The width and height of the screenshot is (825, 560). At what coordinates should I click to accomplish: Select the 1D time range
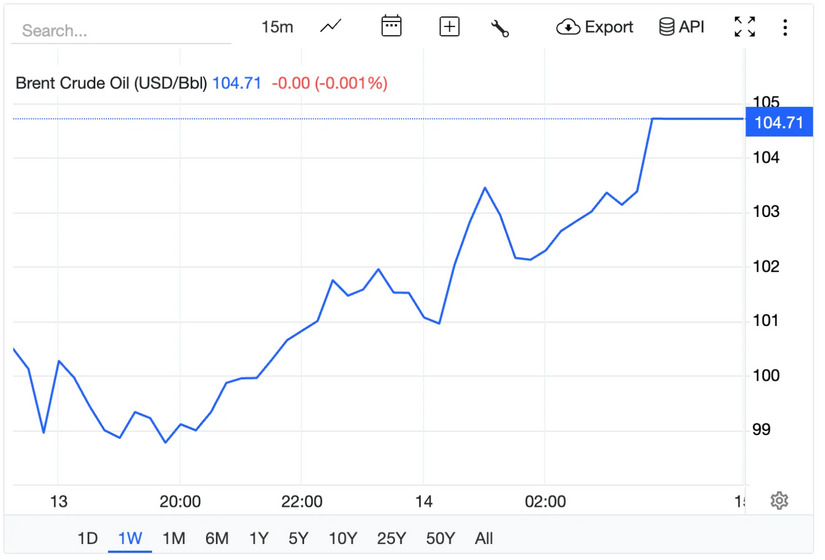pyautogui.click(x=88, y=538)
